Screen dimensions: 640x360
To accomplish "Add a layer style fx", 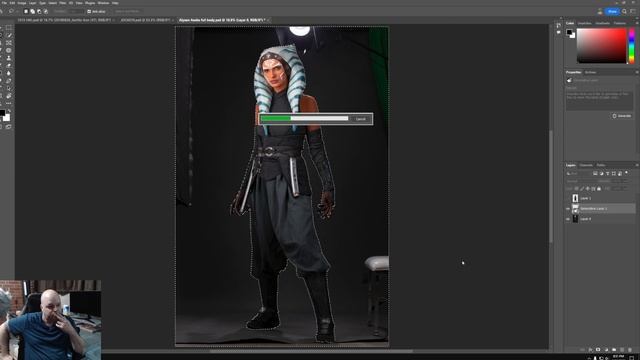I will point(590,350).
